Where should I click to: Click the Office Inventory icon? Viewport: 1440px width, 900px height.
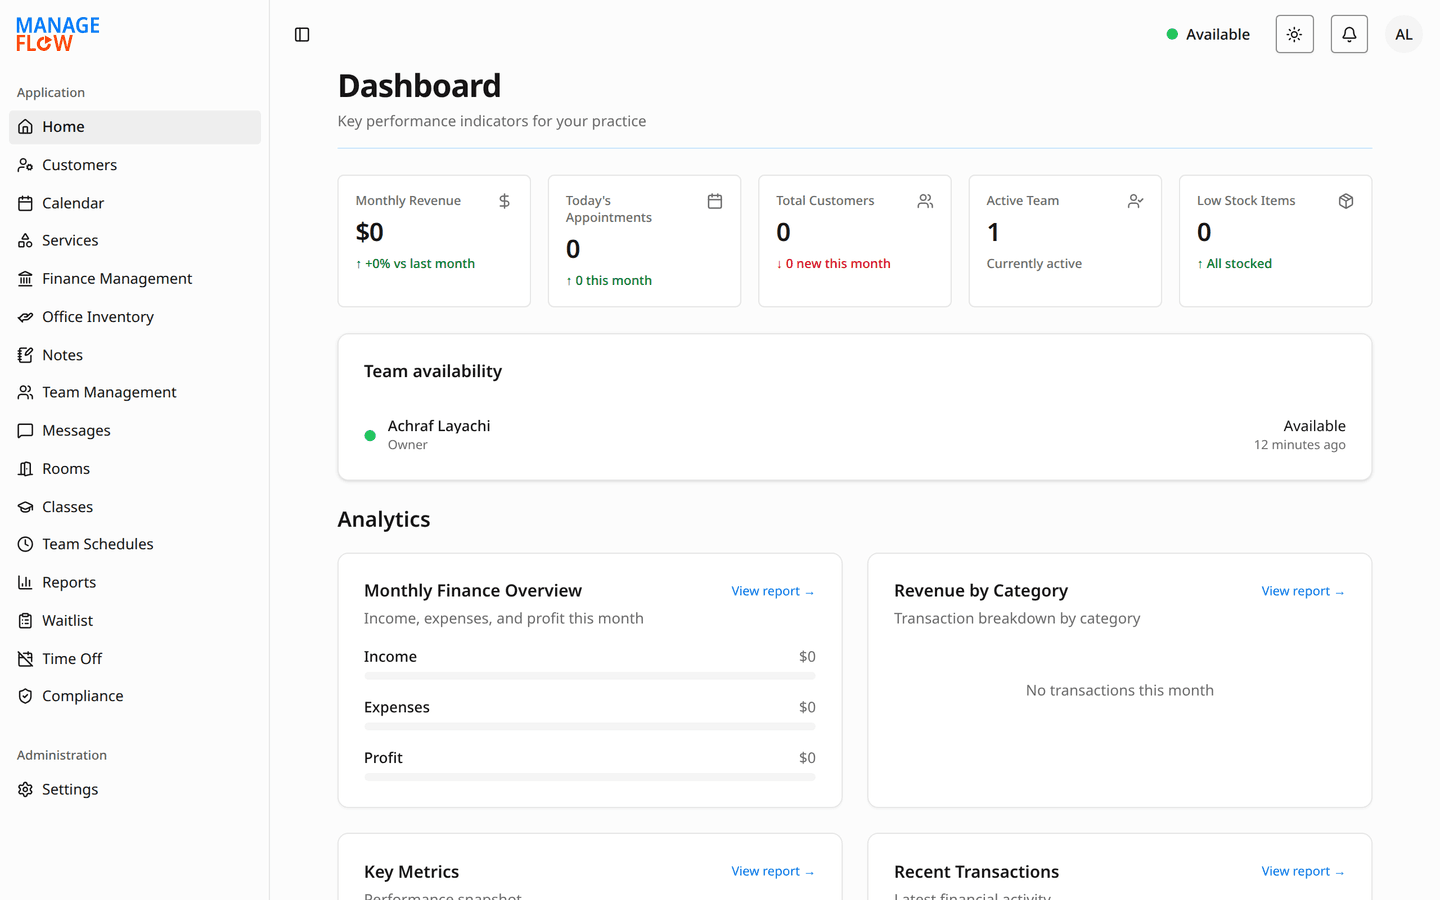[25, 317]
